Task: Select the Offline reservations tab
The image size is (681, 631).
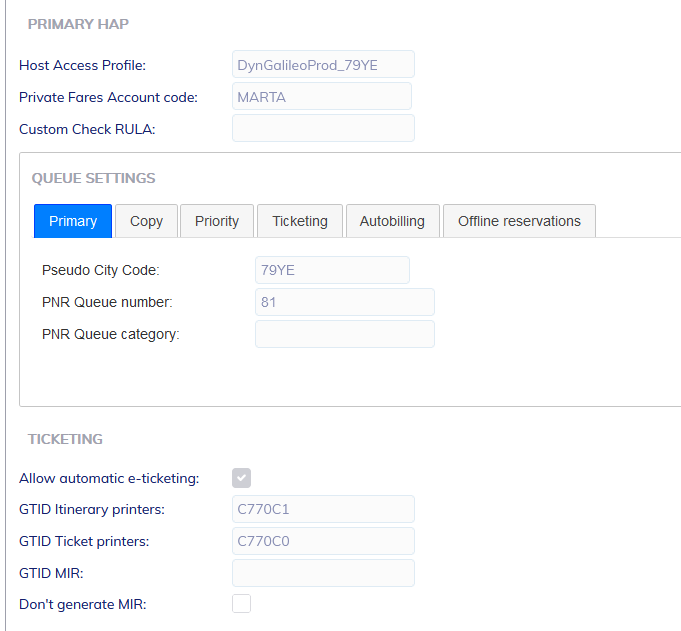Action: click(x=519, y=221)
